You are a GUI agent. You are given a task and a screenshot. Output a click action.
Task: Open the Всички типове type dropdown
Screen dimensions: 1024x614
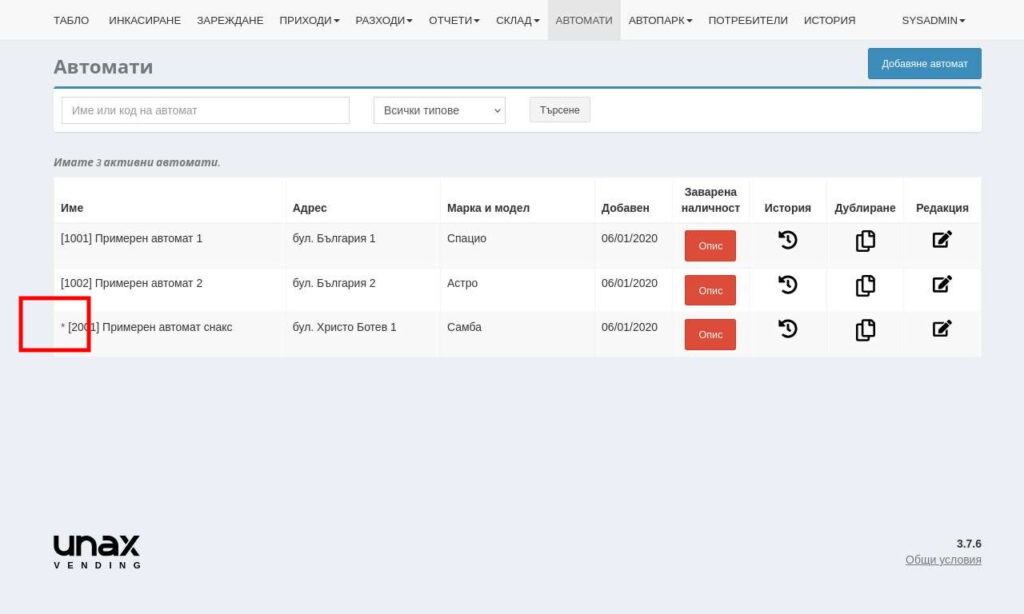(x=440, y=110)
